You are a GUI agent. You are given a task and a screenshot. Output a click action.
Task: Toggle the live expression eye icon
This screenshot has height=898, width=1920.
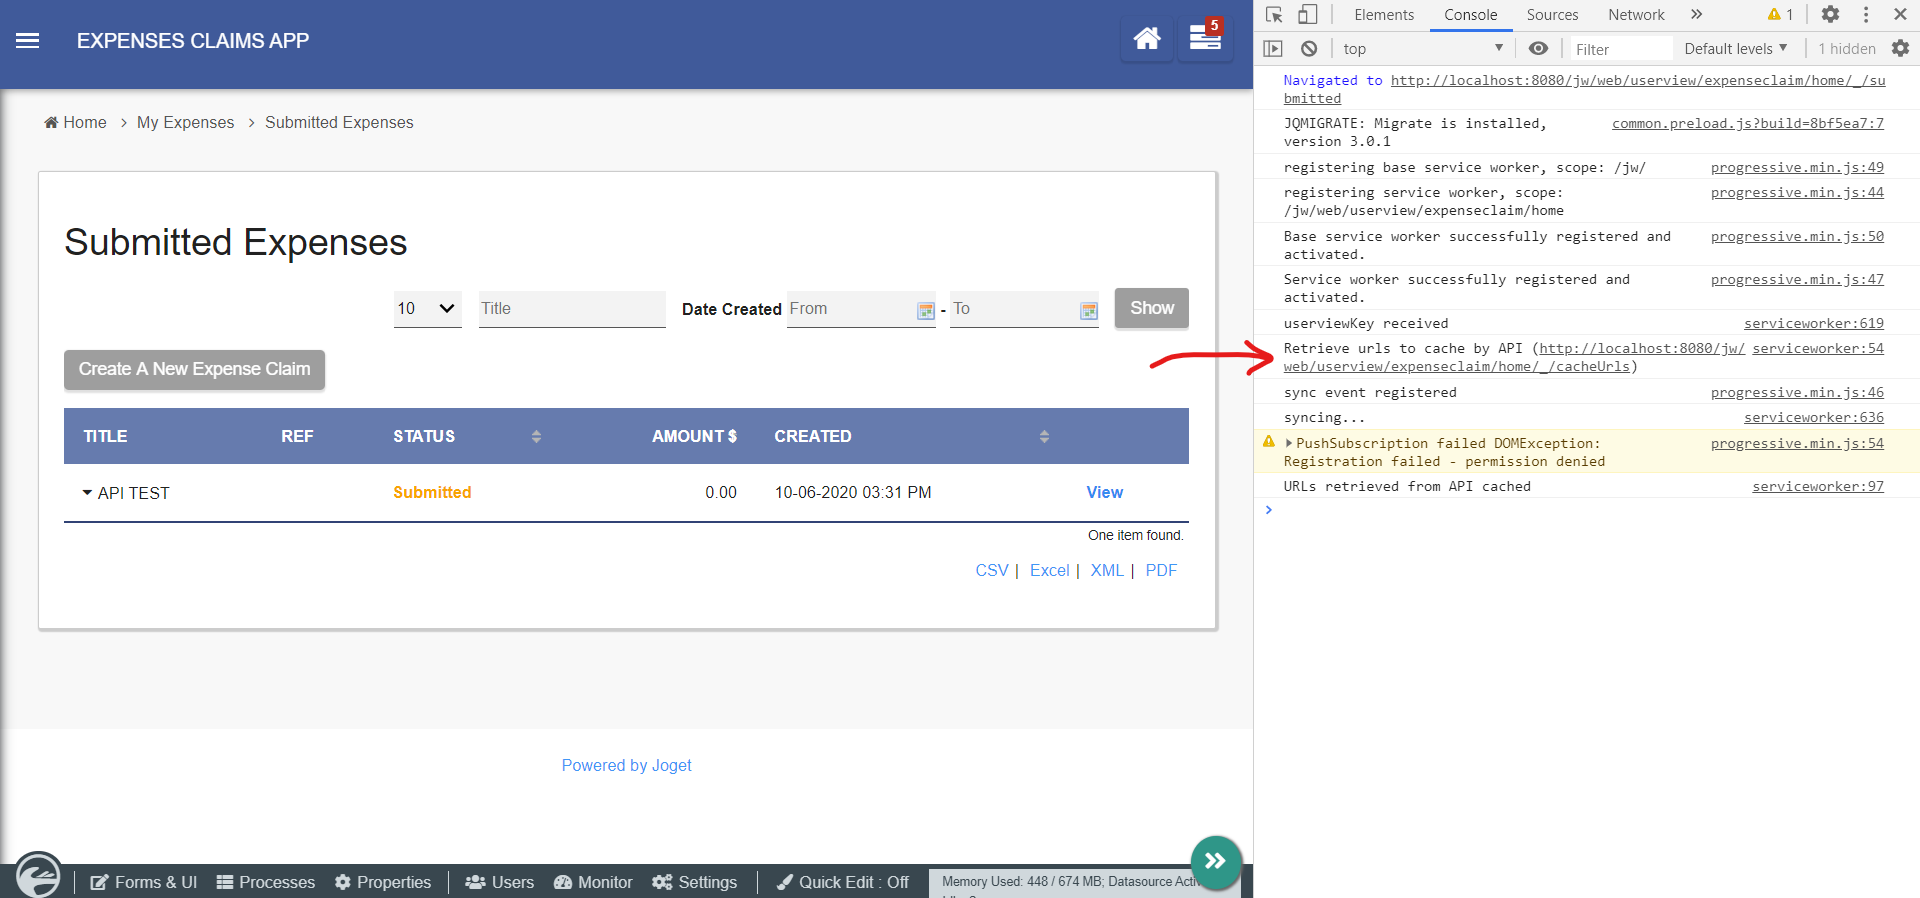point(1538,49)
